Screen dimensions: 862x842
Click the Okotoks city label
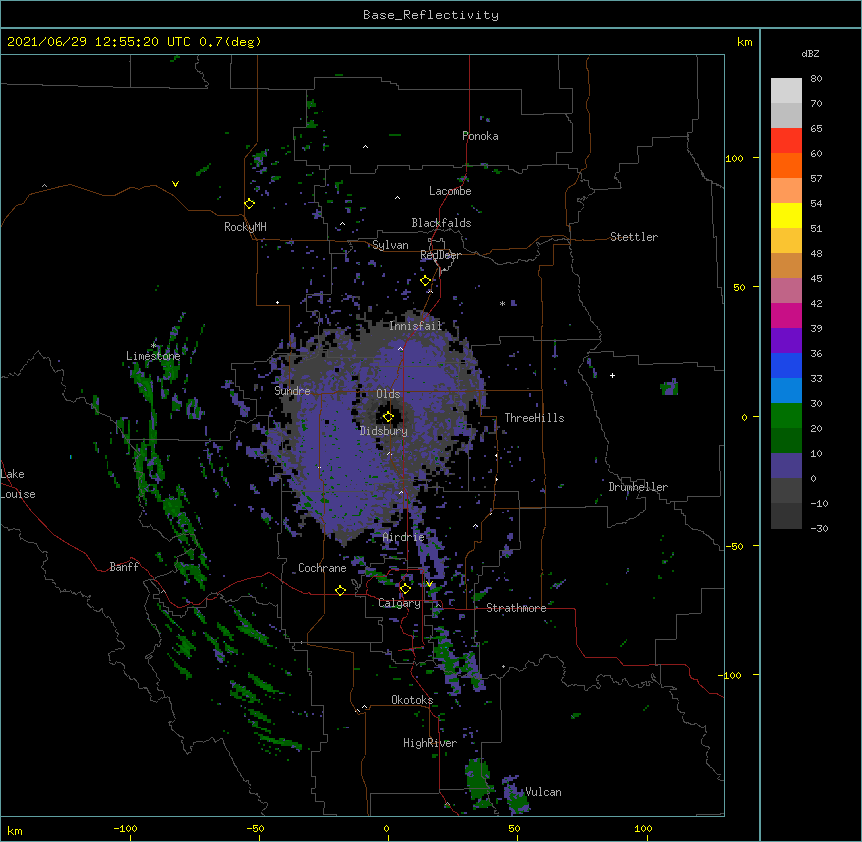[x=412, y=700]
